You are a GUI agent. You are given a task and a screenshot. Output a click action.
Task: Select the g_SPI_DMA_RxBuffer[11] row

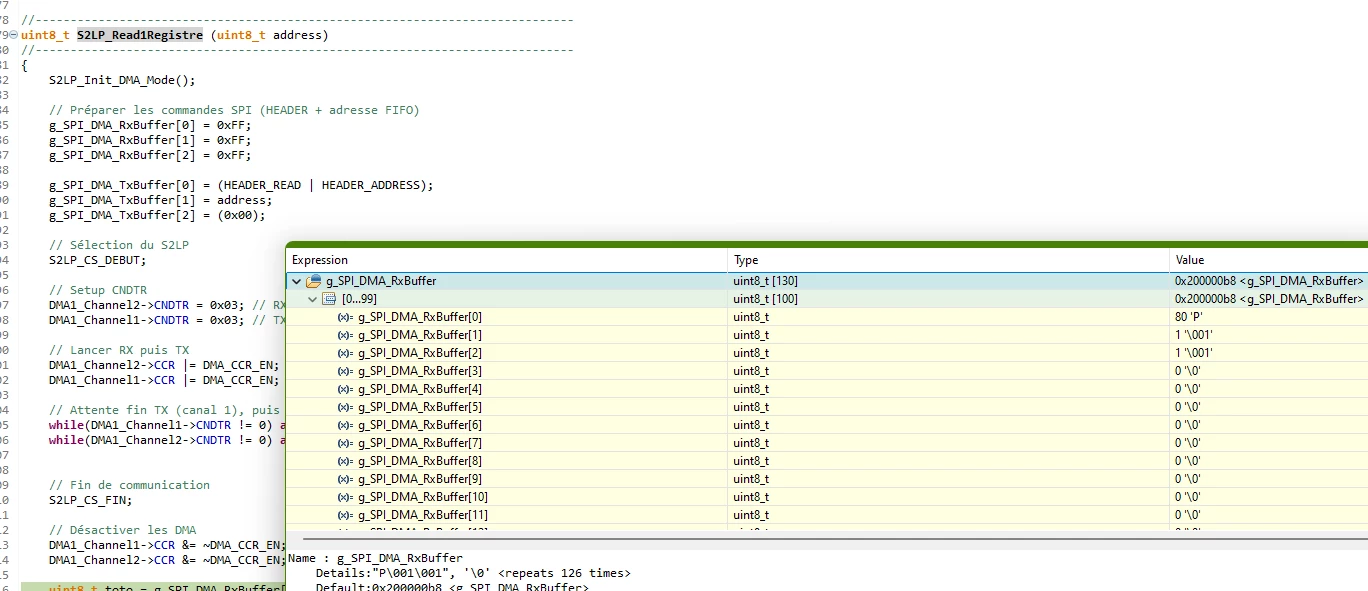[826, 515]
